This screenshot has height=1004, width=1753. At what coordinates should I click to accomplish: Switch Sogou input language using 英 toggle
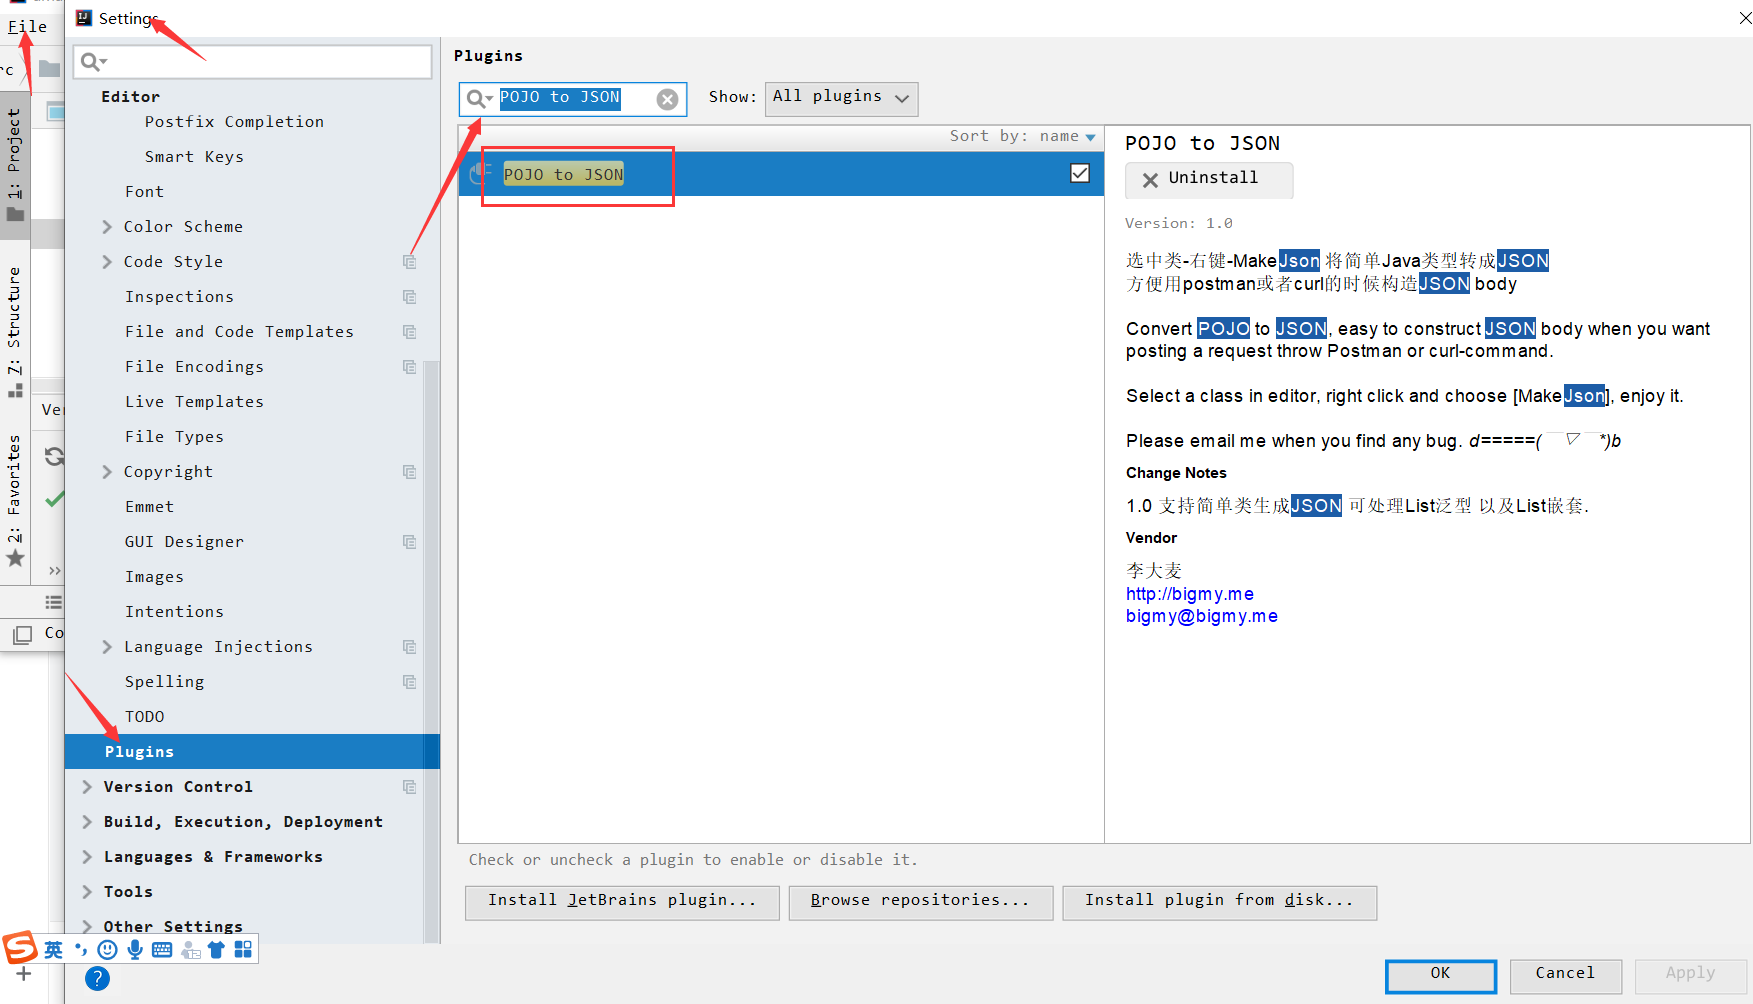[54, 949]
